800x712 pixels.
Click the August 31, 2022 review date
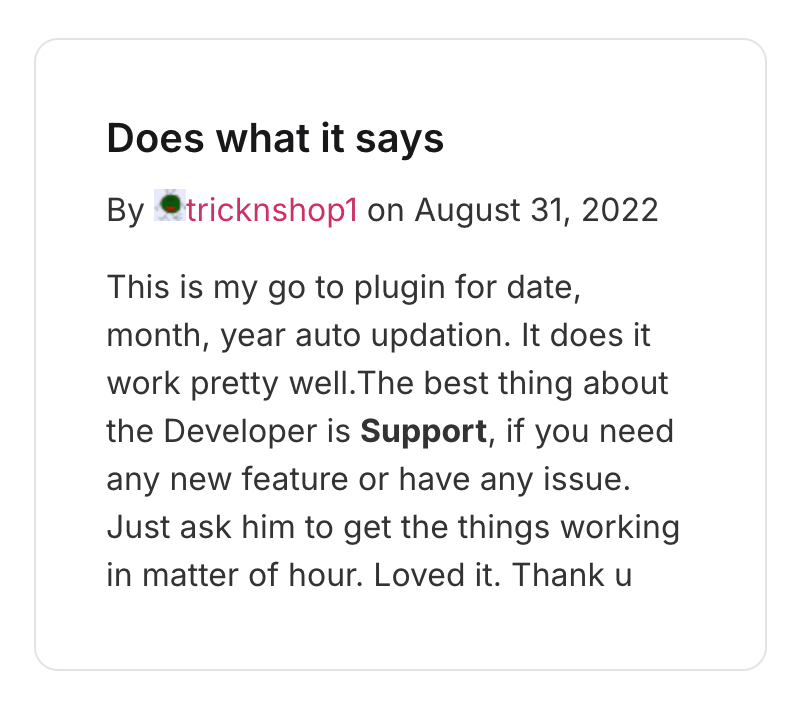pos(536,210)
